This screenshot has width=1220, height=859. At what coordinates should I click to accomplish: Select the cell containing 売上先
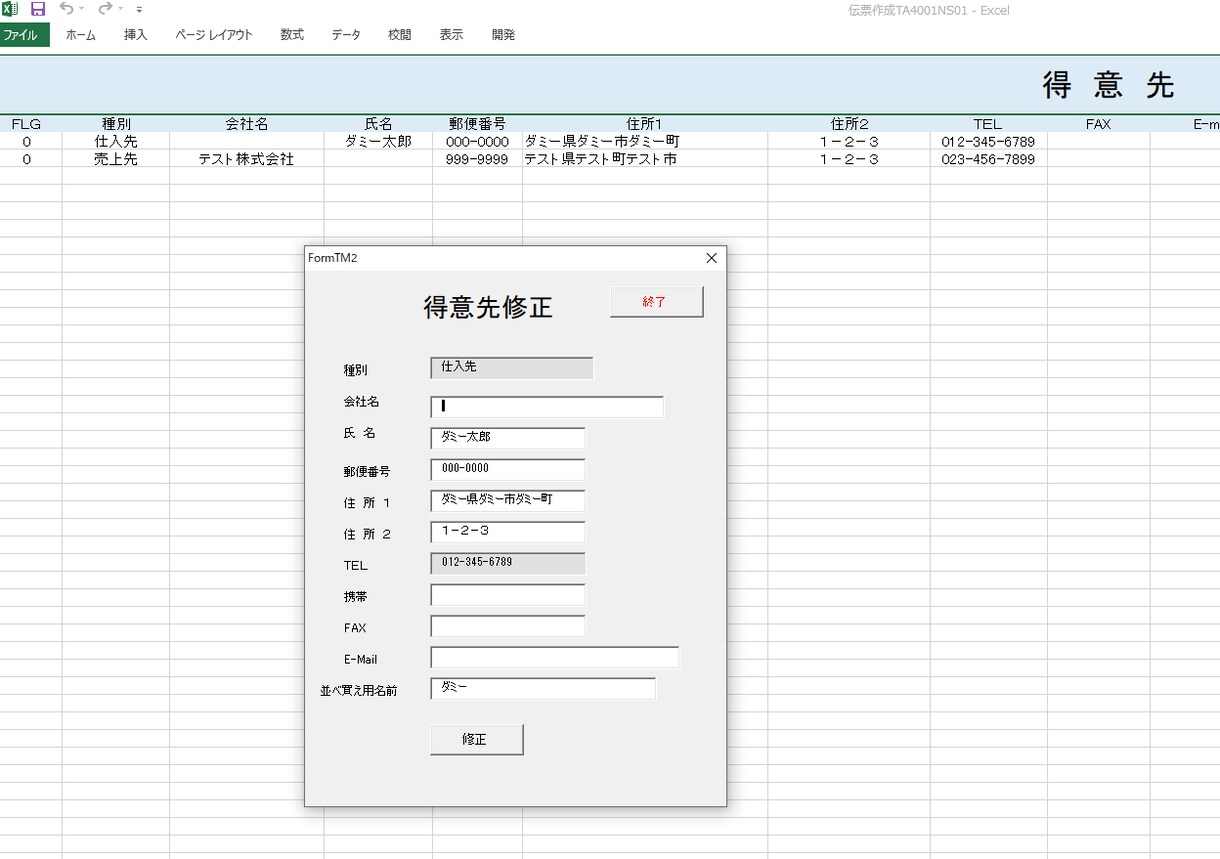click(116, 159)
